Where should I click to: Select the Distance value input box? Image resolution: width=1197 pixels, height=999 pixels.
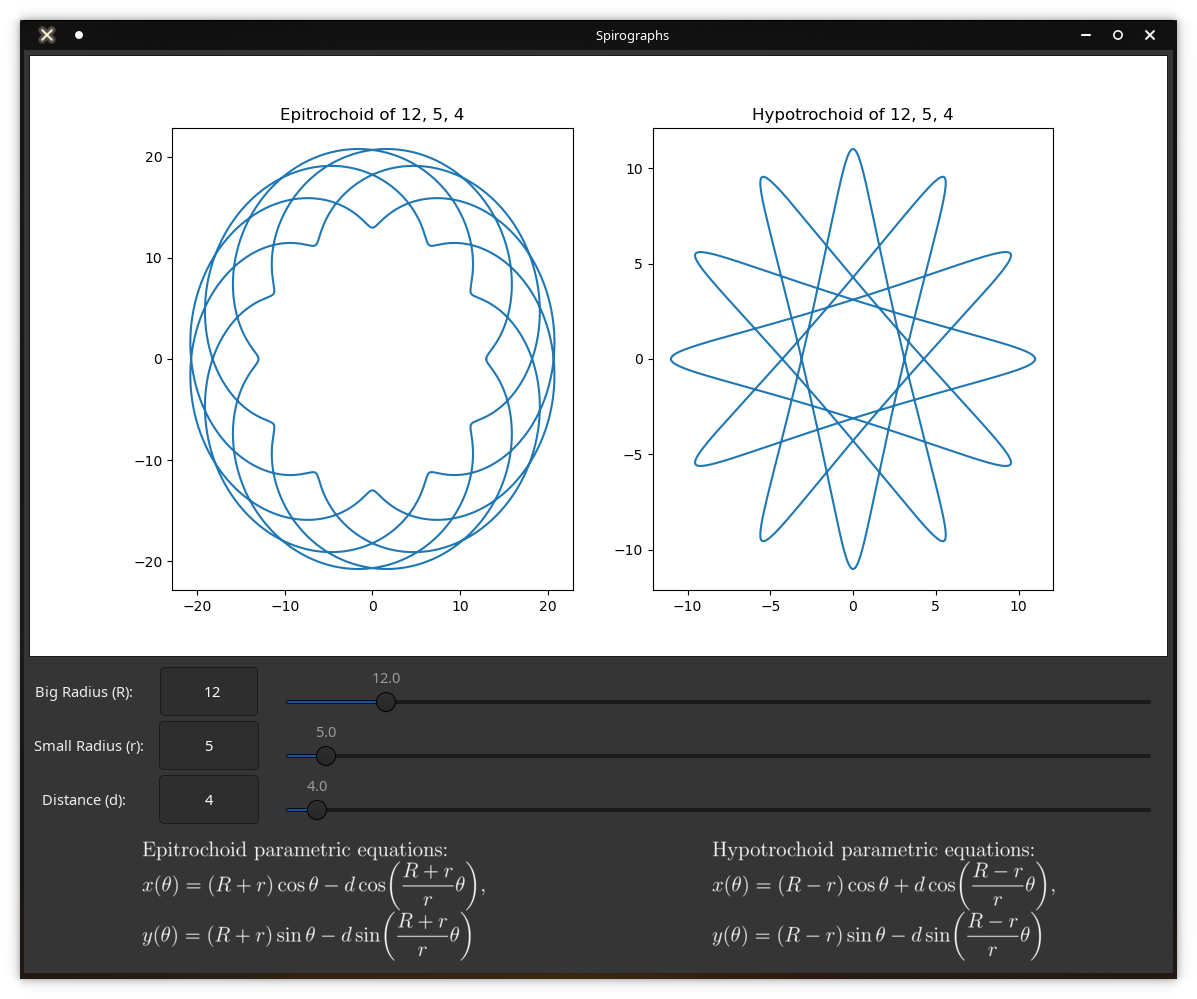pyautogui.click(x=209, y=800)
